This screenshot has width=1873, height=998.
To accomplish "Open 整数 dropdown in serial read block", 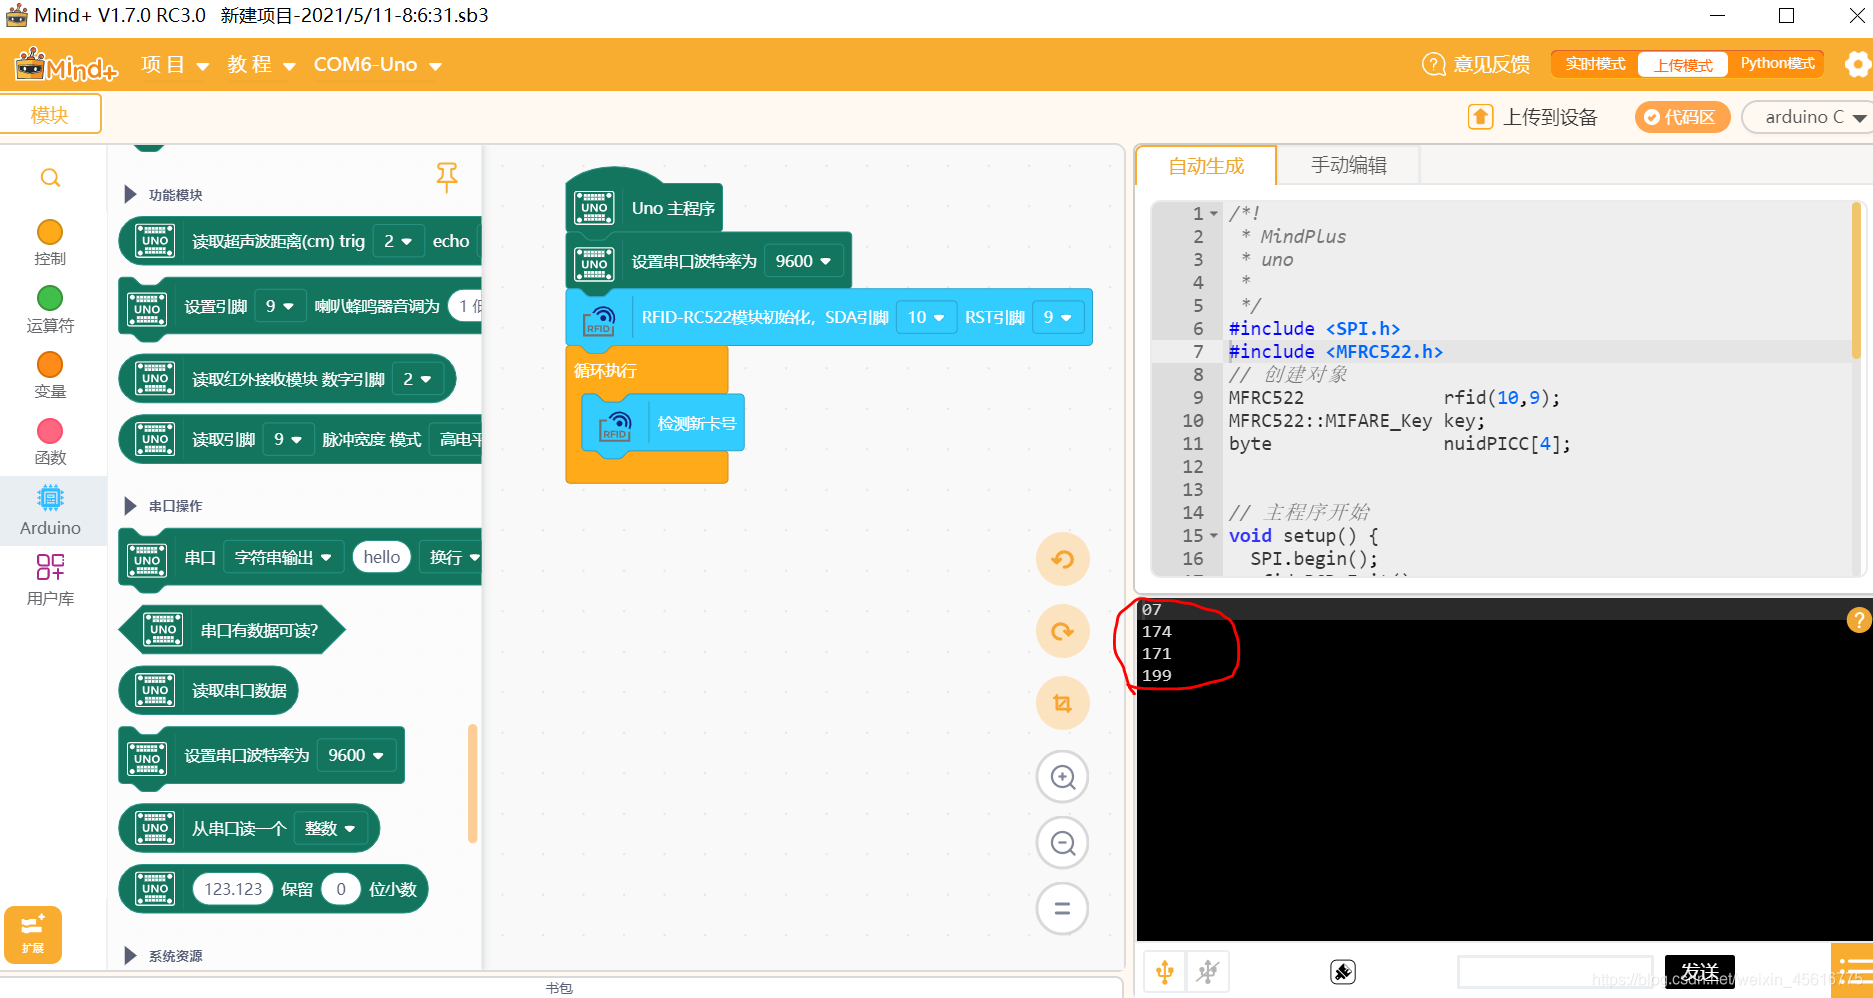I will 331,828.
